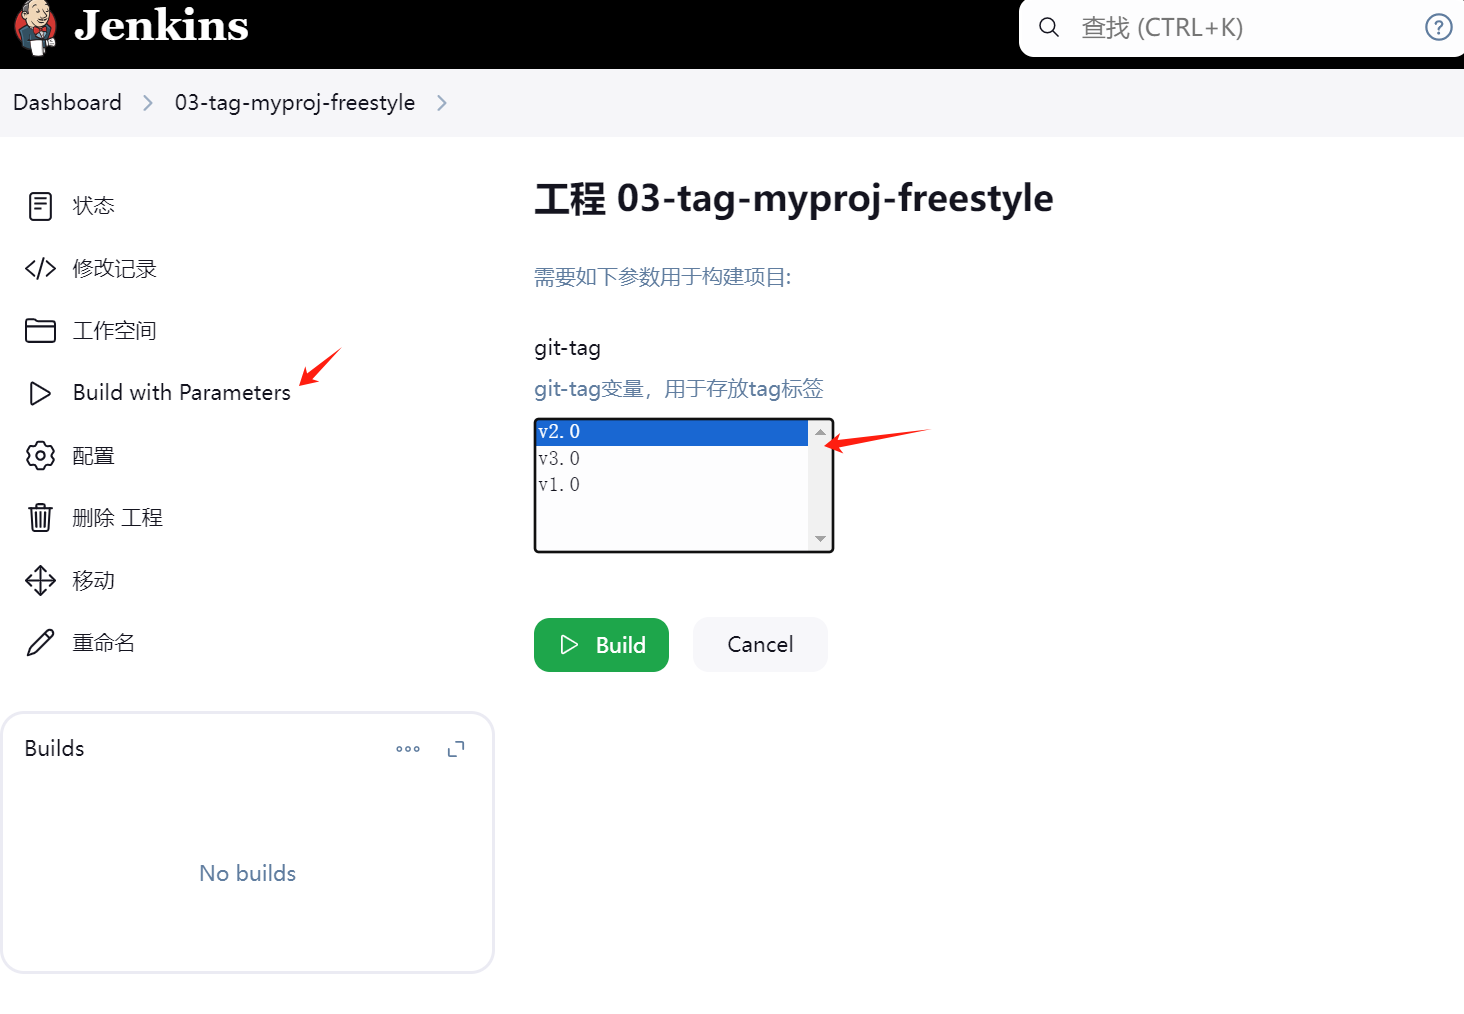Click the 配置 gear icon
This screenshot has width=1464, height=1014.
tap(40, 455)
